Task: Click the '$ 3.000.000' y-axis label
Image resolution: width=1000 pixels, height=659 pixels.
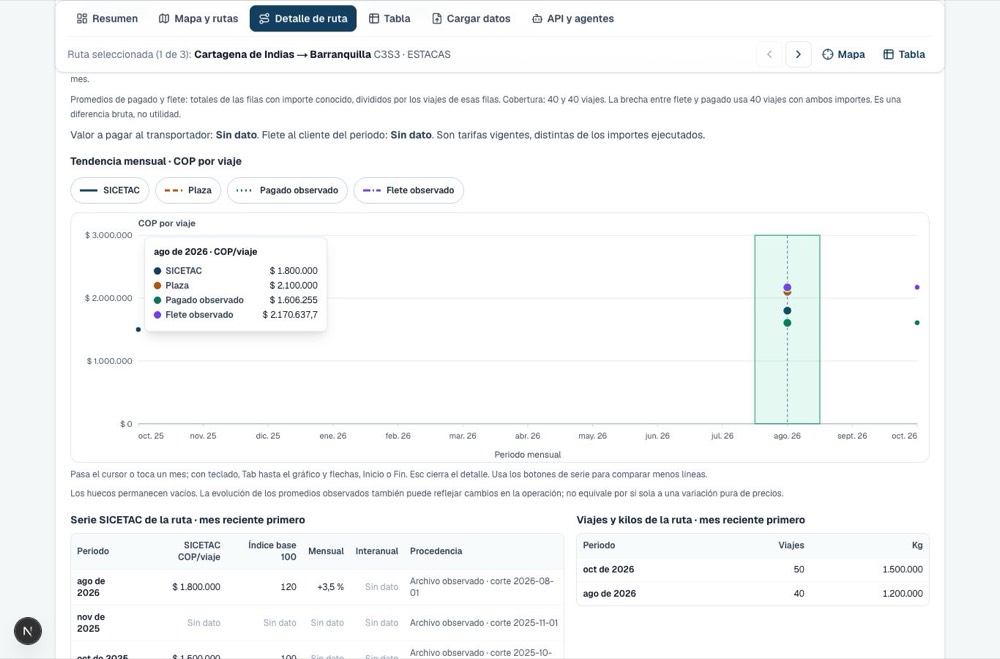Action: pyautogui.click(x=108, y=235)
